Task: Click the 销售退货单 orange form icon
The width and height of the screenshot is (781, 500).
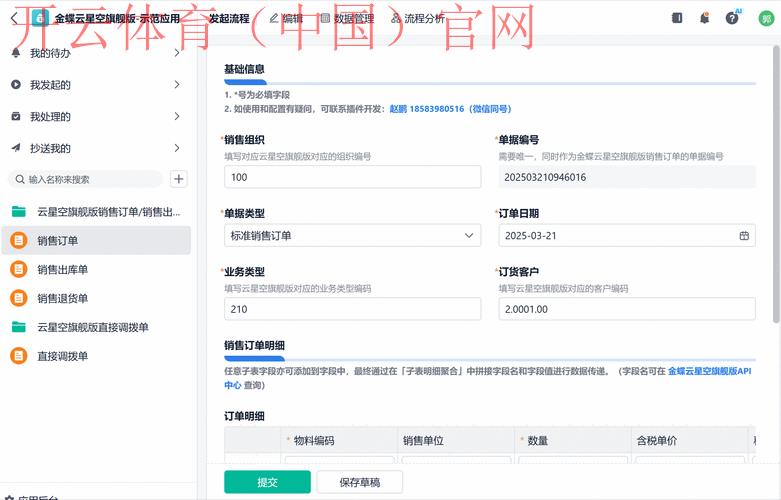Action: (19, 298)
